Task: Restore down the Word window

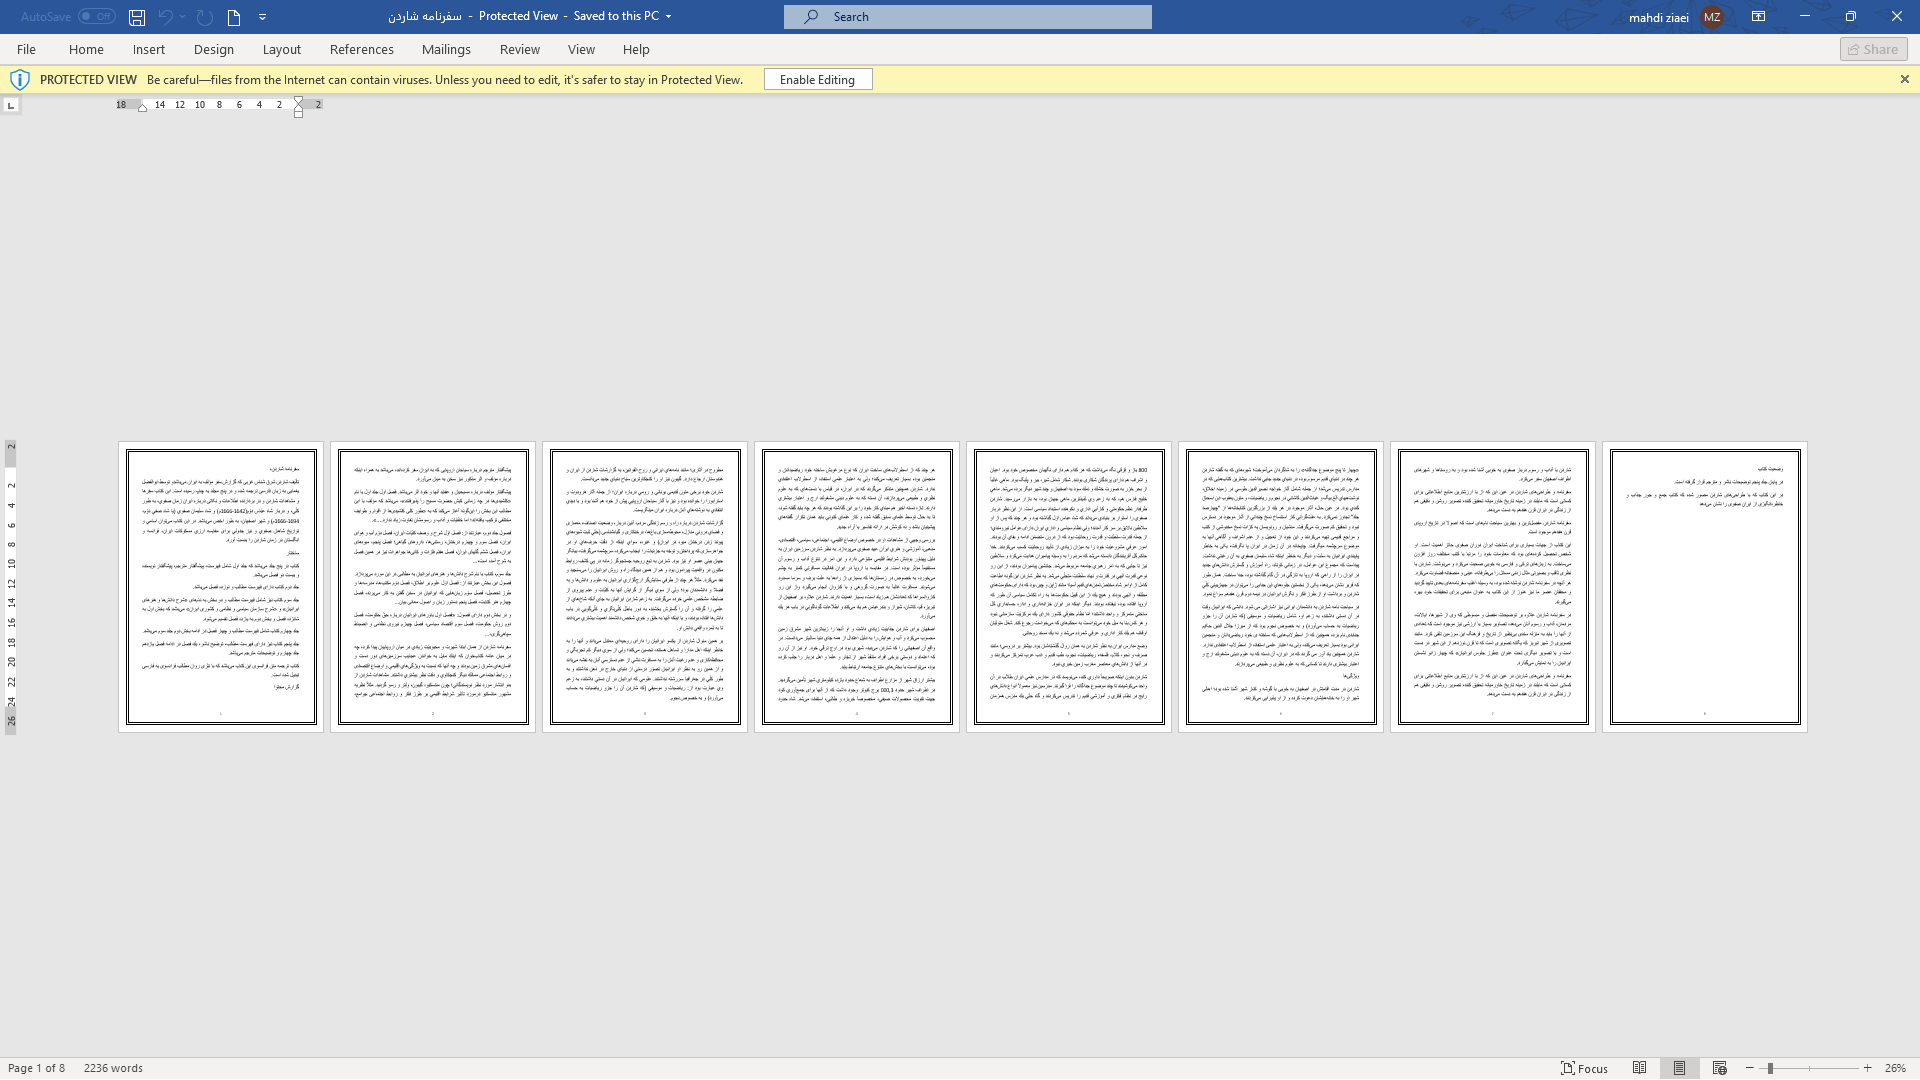Action: 1850,17
